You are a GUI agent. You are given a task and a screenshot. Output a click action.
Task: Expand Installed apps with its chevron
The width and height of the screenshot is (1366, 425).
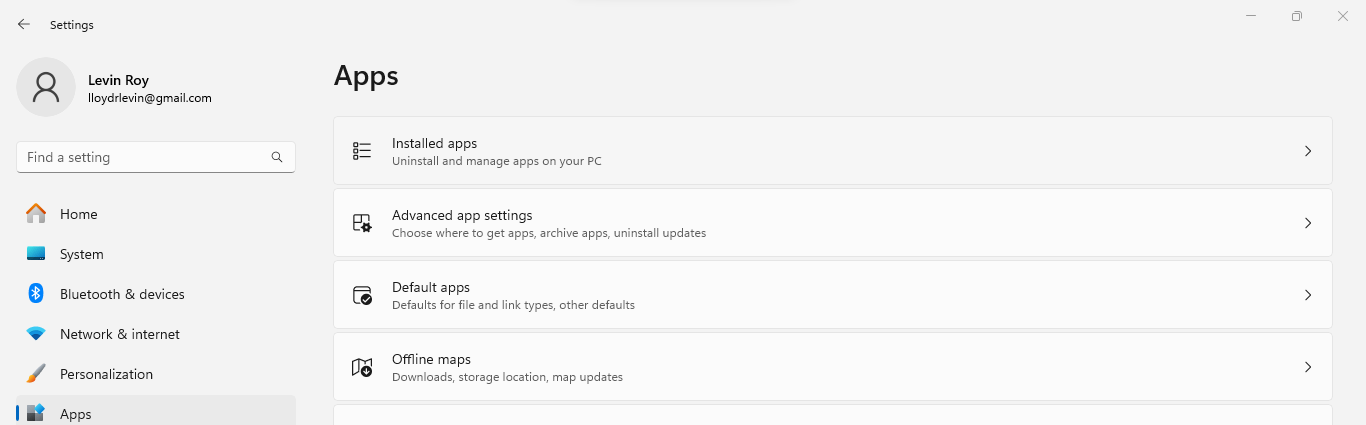1308,151
